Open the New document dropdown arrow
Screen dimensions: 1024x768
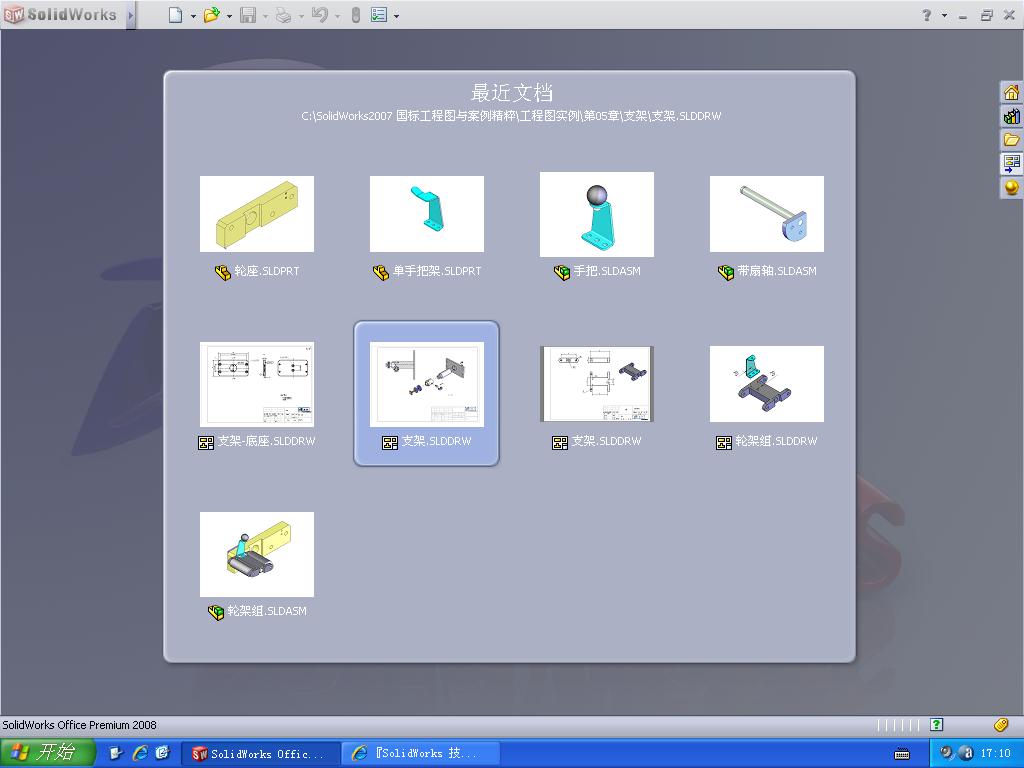pos(193,16)
